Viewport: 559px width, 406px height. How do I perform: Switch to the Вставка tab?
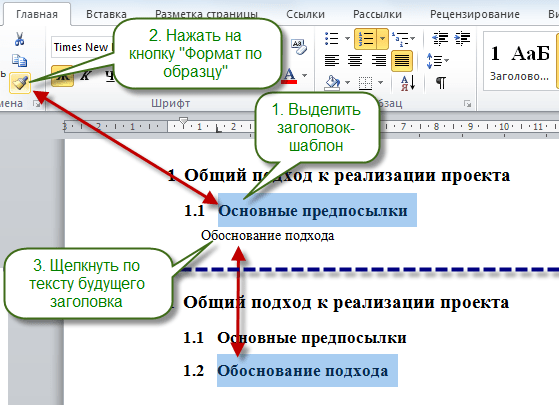point(106,14)
